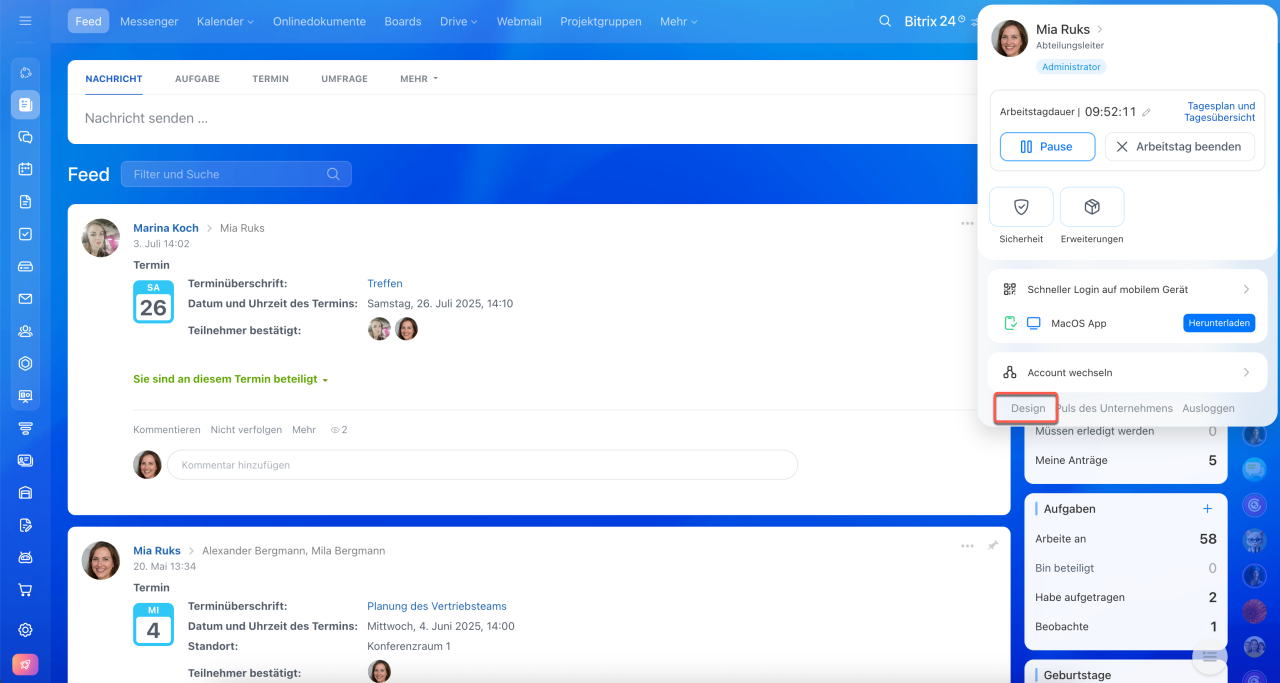Screen dimensions: 1280x683
Task: Switch to the AUFGABE tab
Action: (x=197, y=79)
